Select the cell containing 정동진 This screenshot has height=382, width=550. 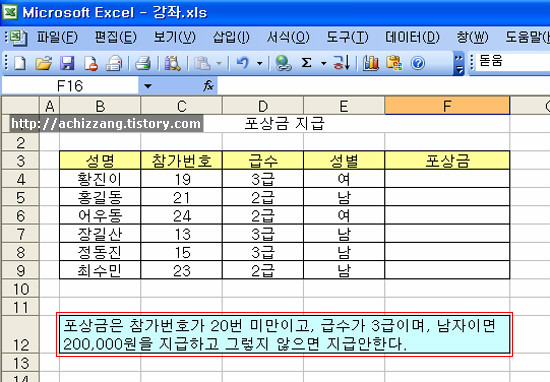100,252
